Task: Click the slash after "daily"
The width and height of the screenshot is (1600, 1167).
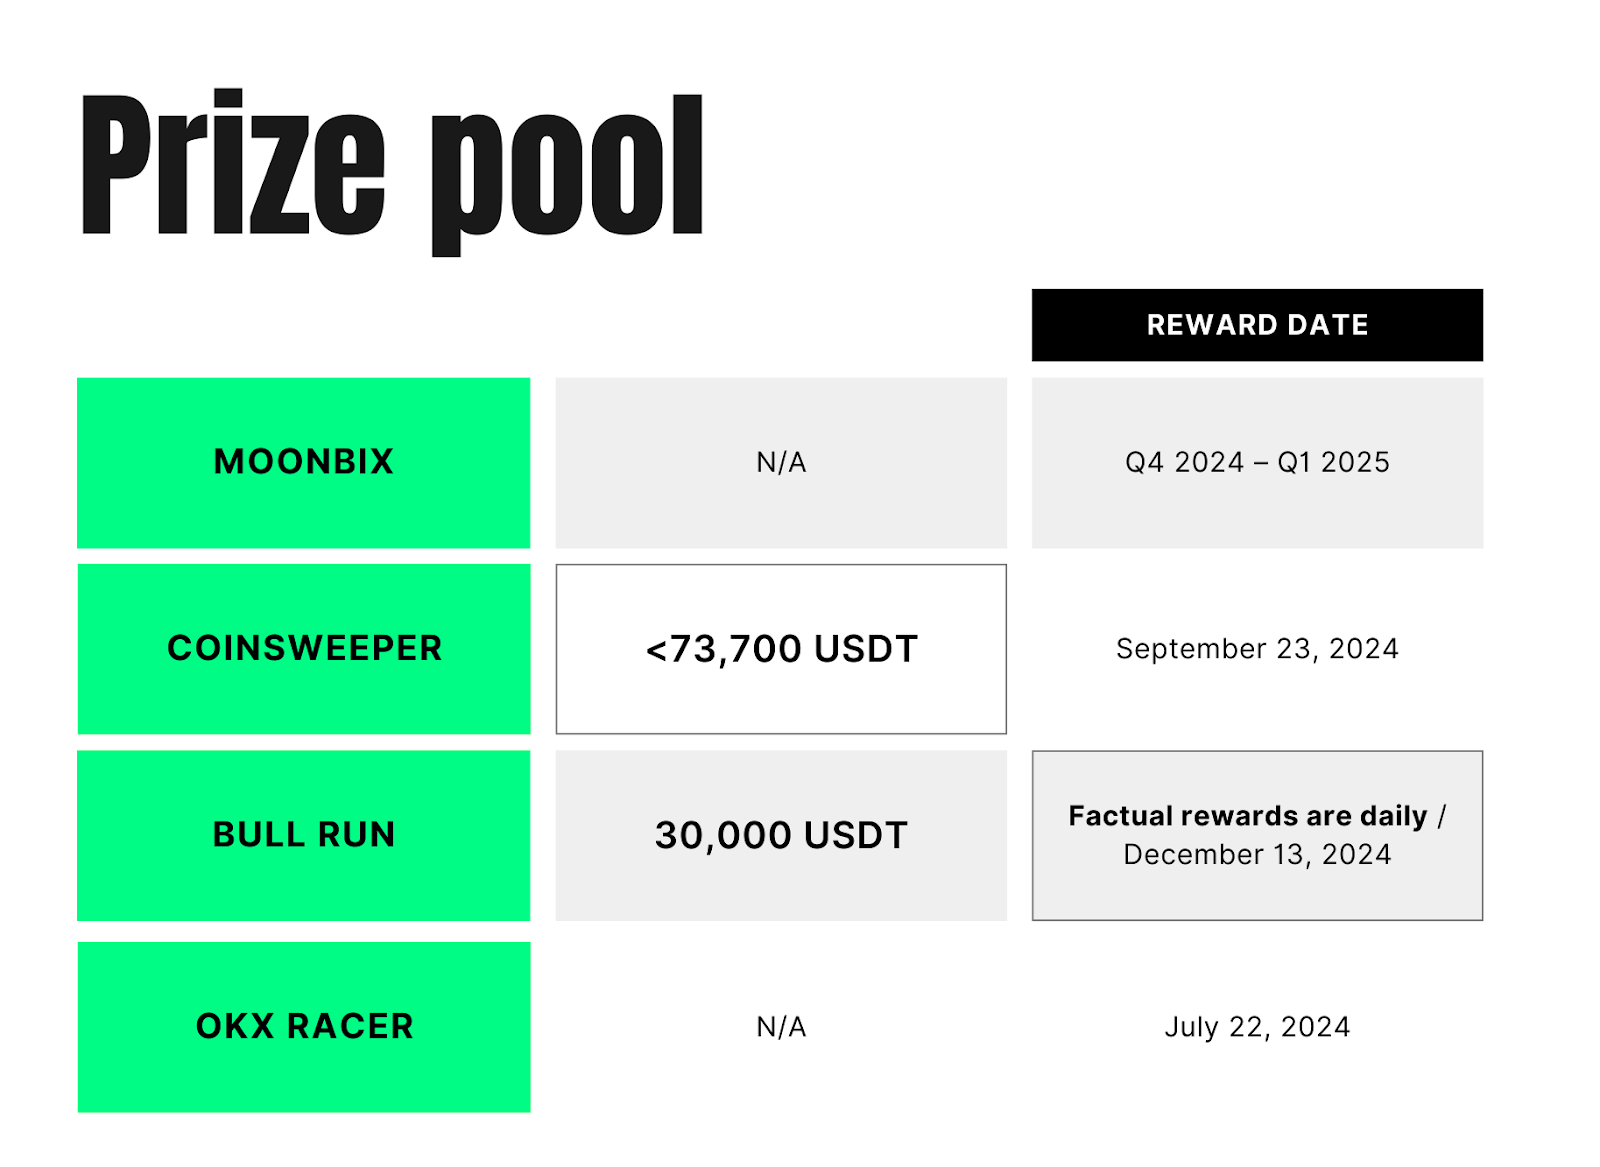Action: pos(1441,817)
